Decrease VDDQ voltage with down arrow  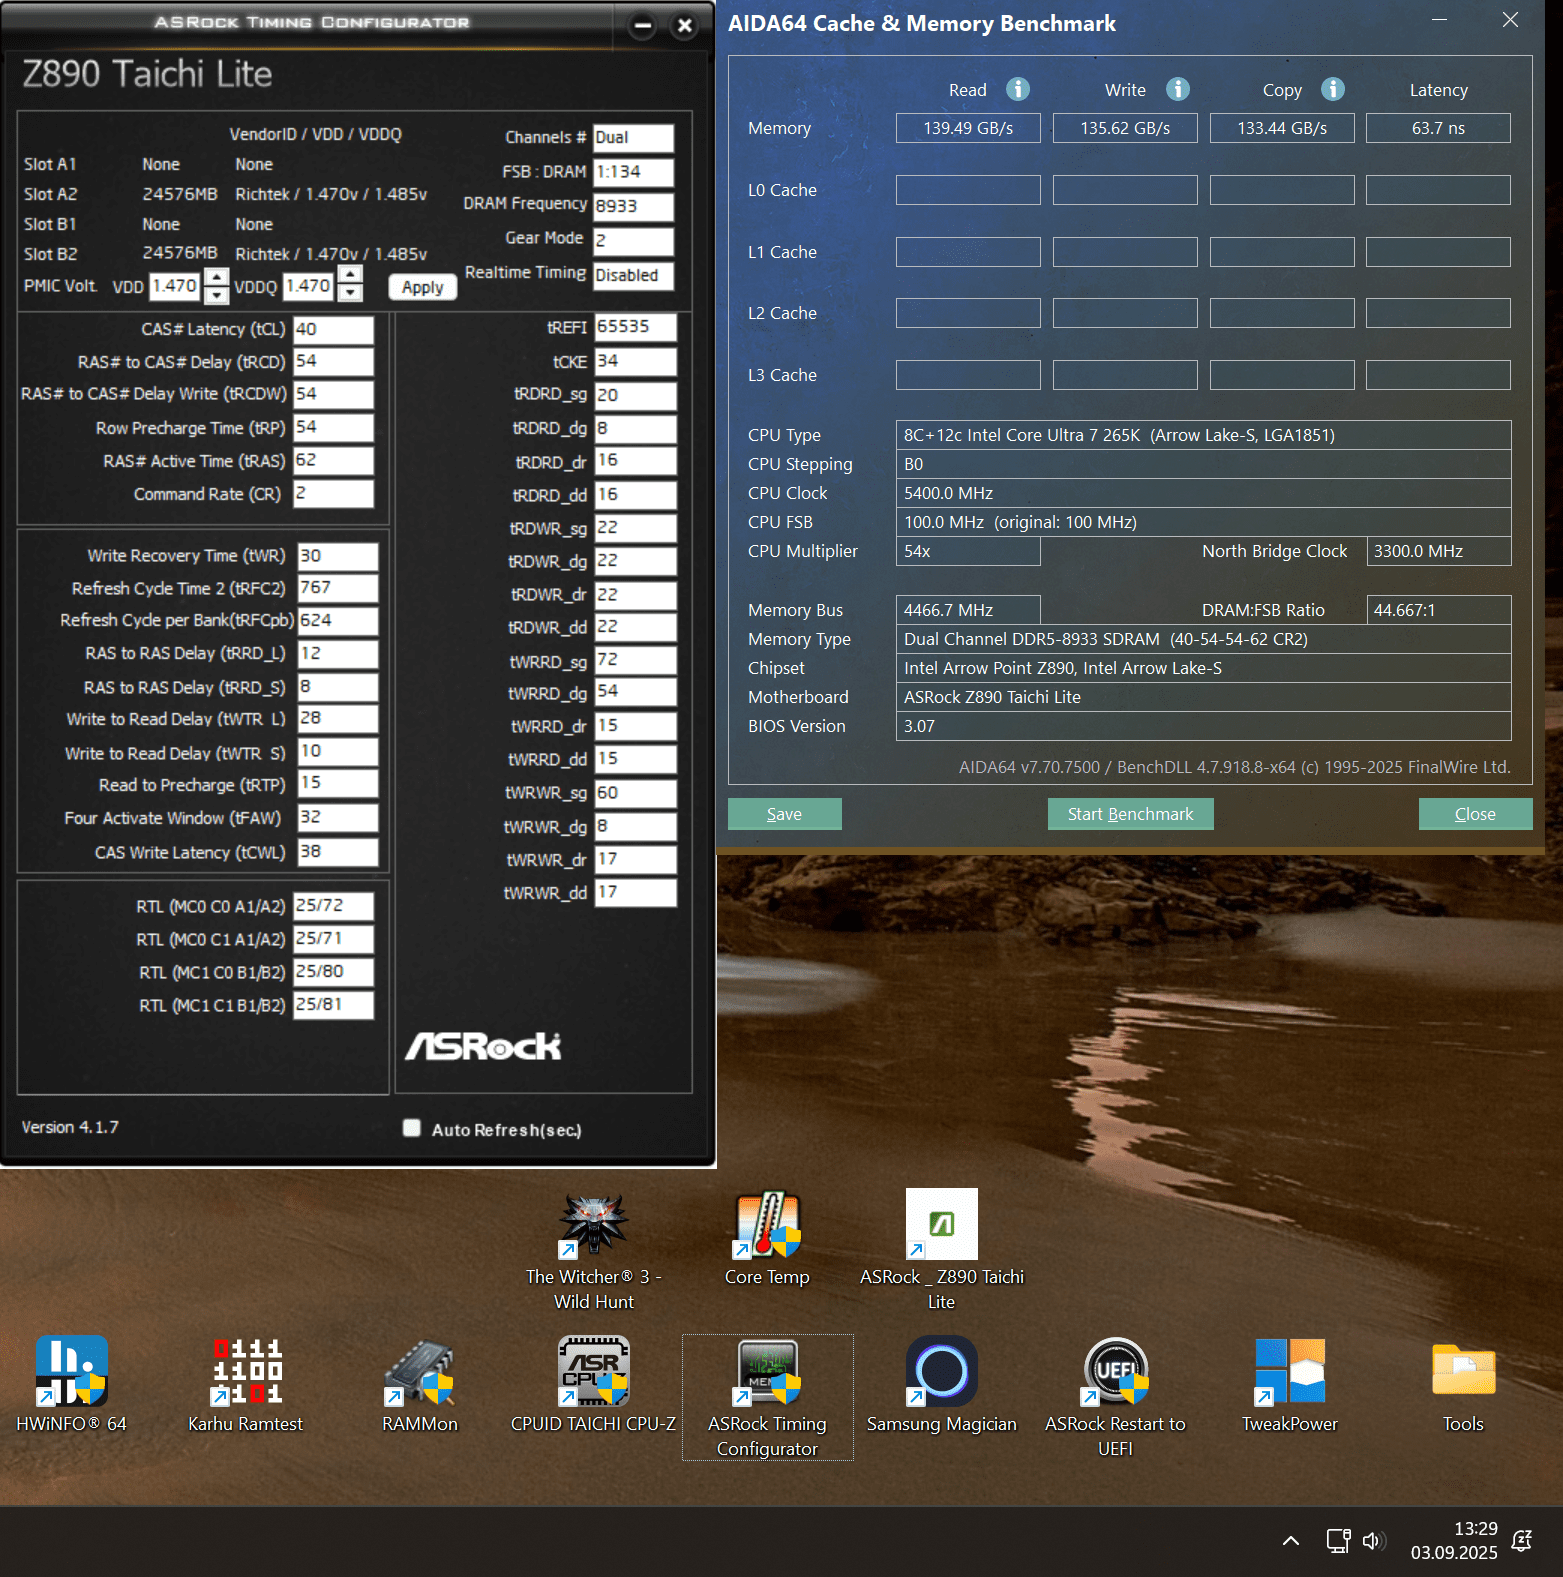tap(350, 293)
